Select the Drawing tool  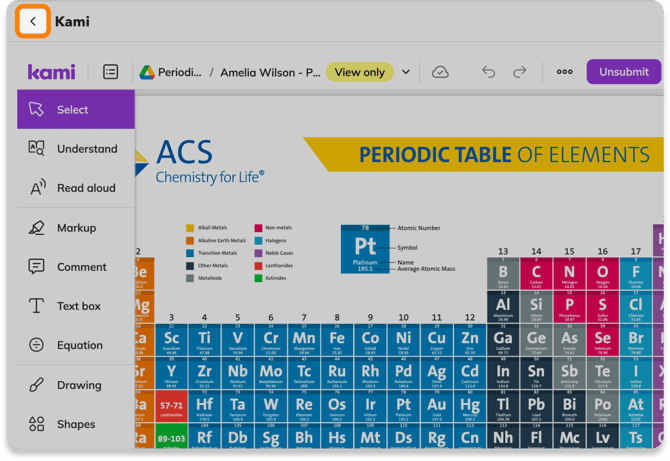76,385
